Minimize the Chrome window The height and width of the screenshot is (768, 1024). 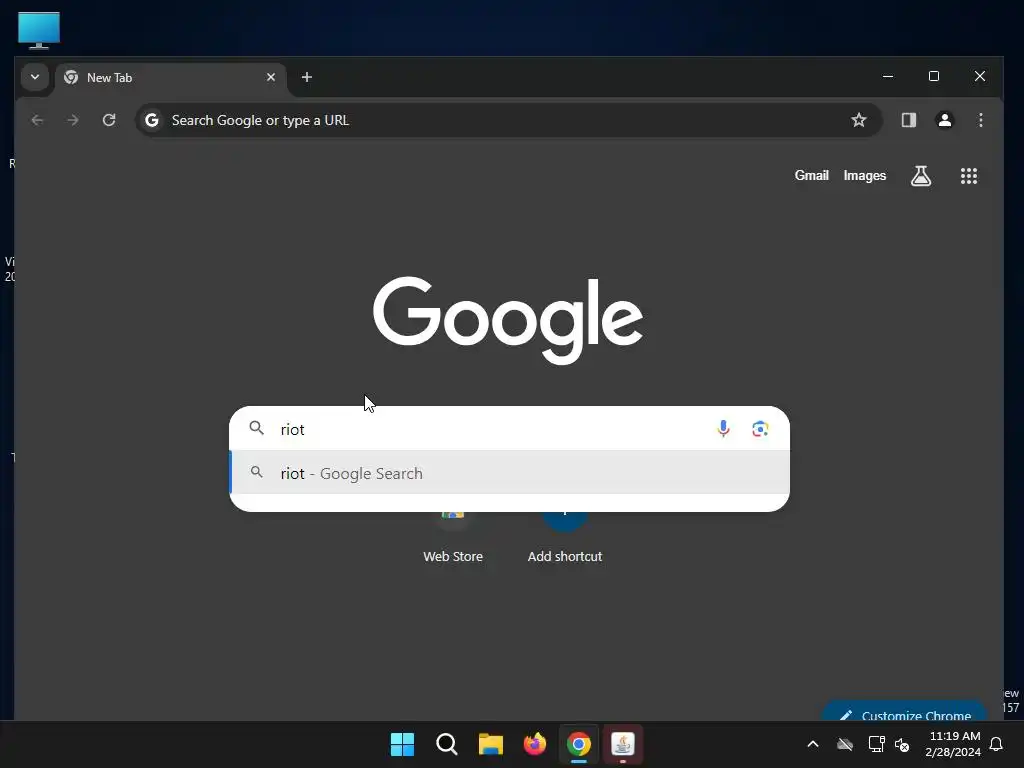click(x=888, y=76)
